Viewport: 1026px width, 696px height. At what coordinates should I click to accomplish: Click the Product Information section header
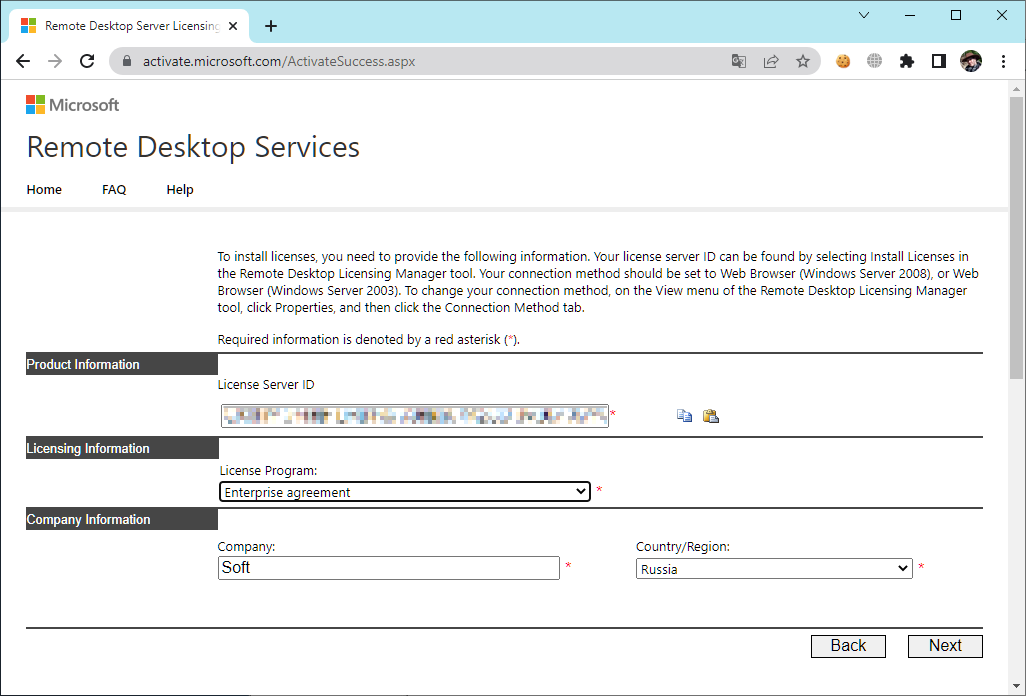click(122, 364)
